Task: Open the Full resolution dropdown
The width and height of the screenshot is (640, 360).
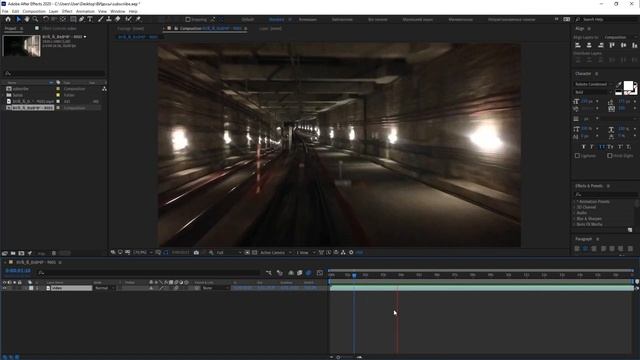Action: pos(229,253)
